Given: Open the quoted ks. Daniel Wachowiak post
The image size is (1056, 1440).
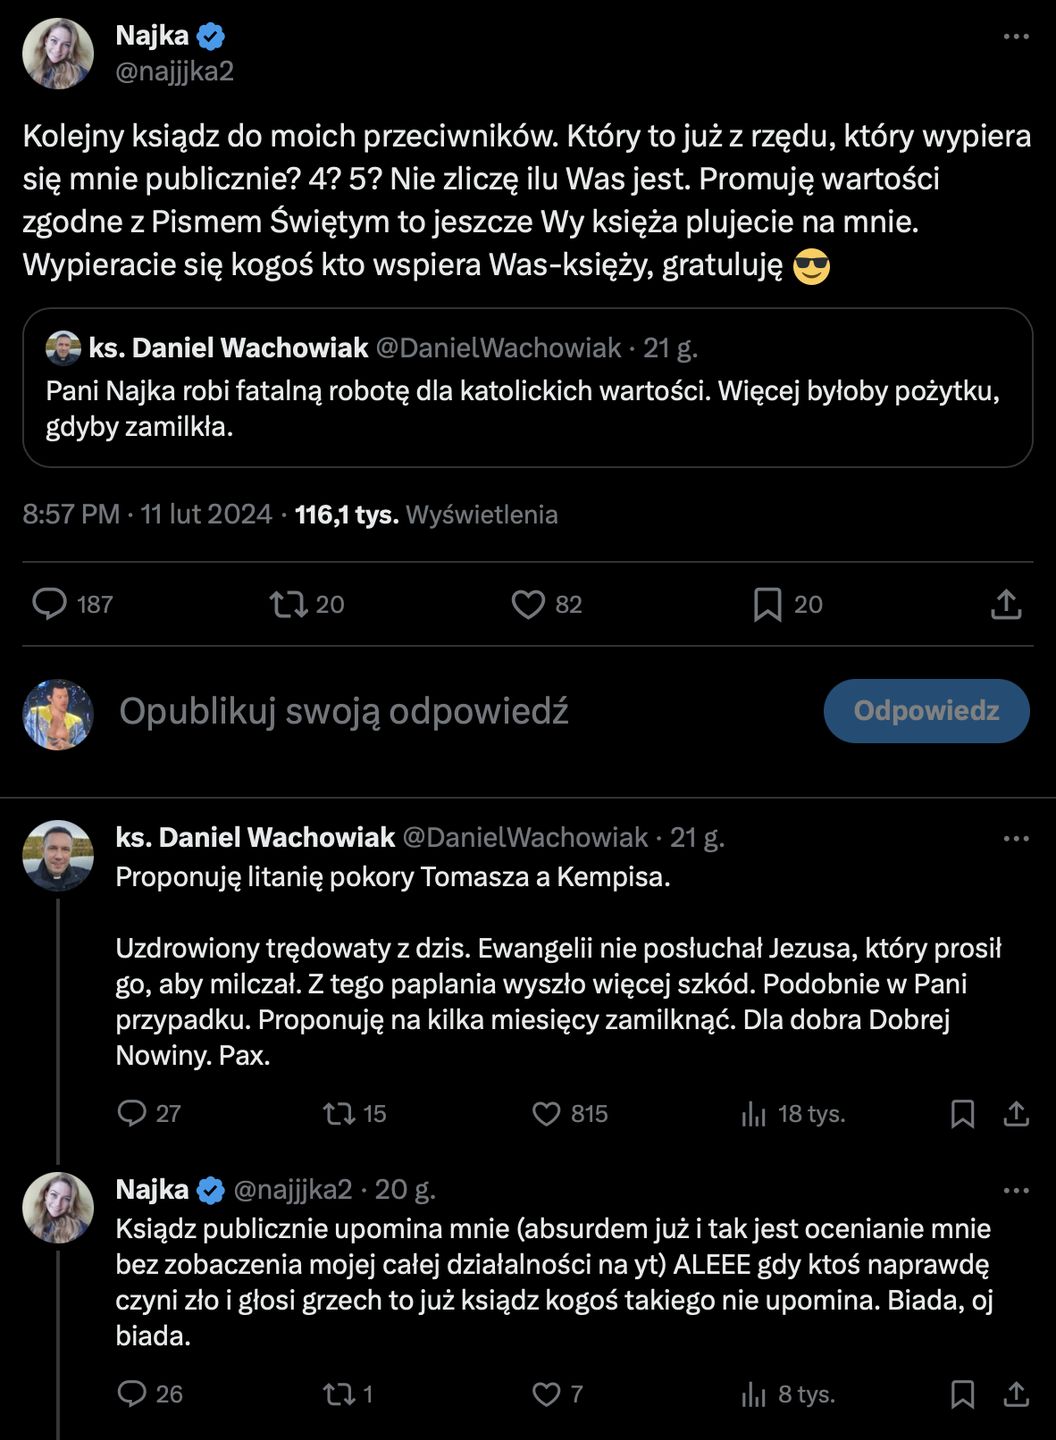Looking at the screenshot, I should click(527, 388).
